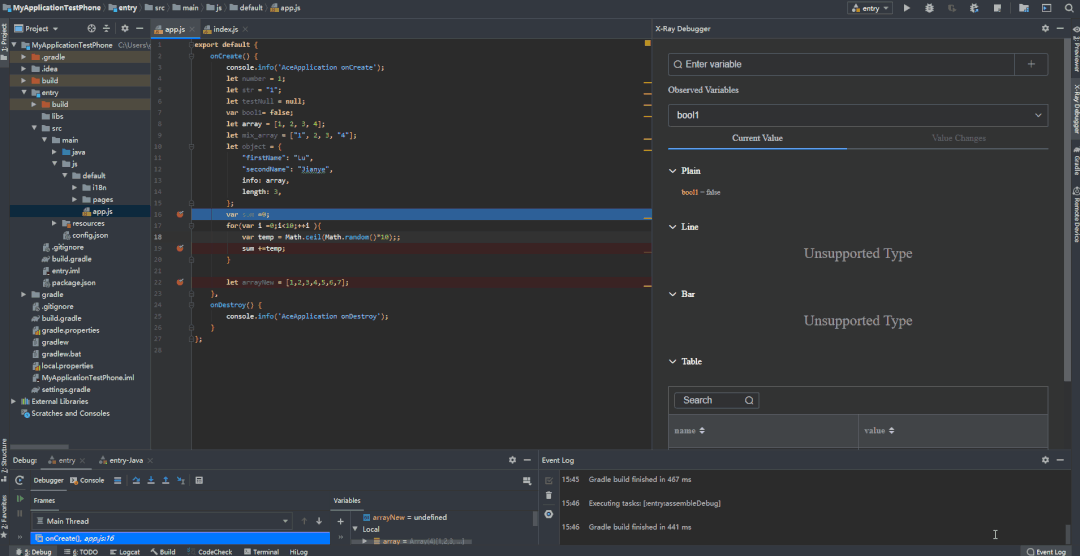Click the Run app play icon
This screenshot has width=1080, height=556.
coord(907,8)
